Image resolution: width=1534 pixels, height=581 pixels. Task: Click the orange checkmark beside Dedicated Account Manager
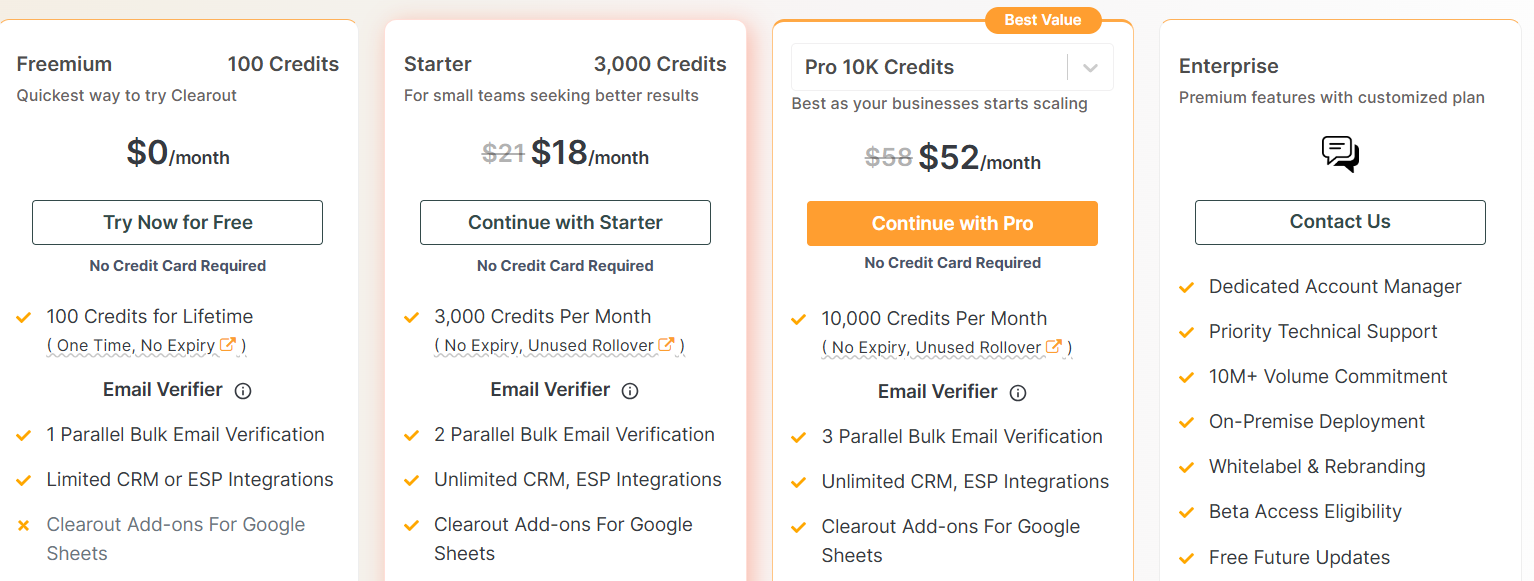pyautogui.click(x=1186, y=287)
